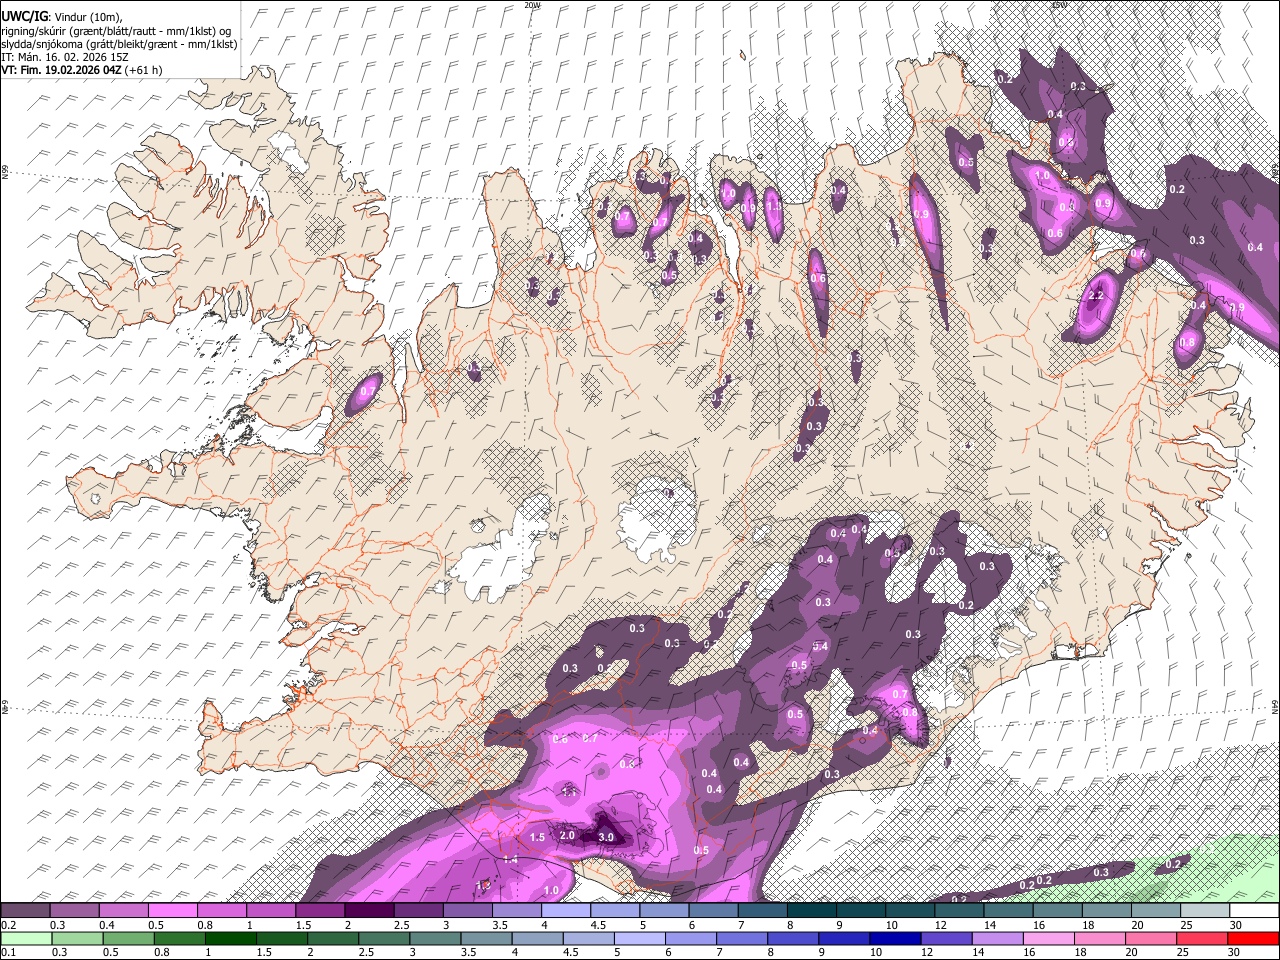Pick the bright pink top-row swatch starting at 0.5
Image resolution: width=1280 pixels, height=960 pixels.
click(173, 911)
